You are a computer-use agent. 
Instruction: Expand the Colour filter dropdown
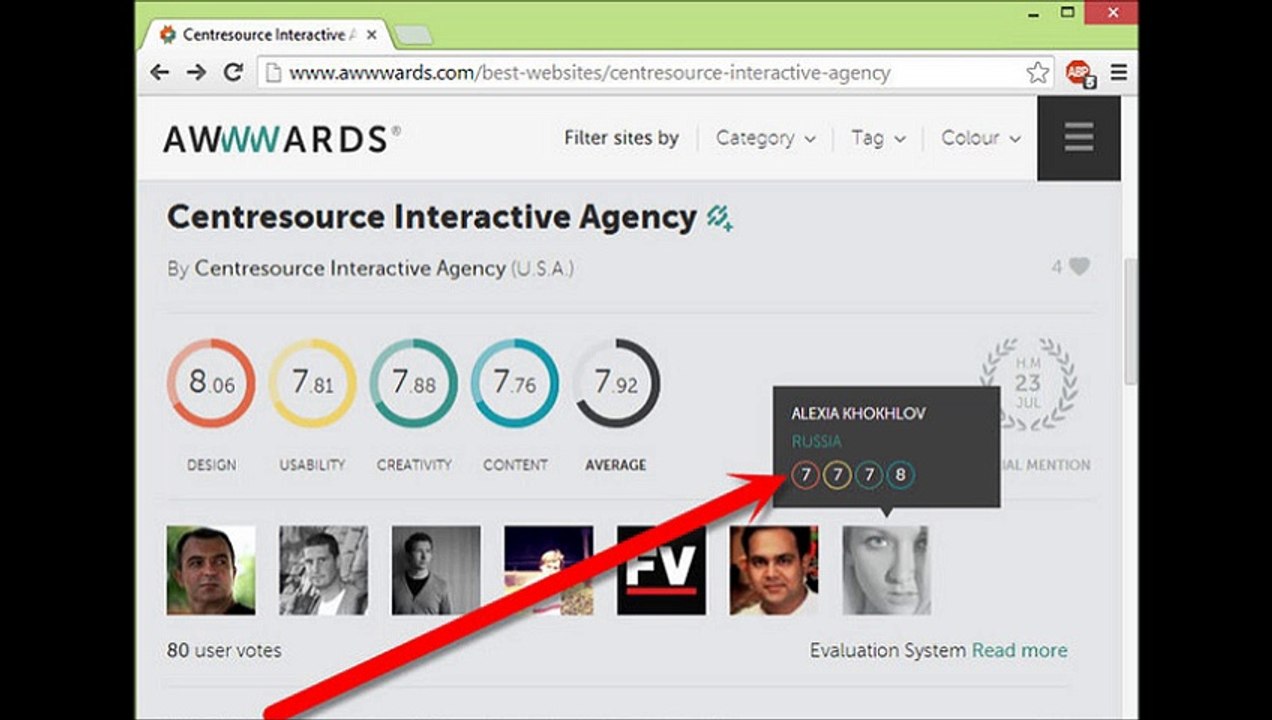980,138
